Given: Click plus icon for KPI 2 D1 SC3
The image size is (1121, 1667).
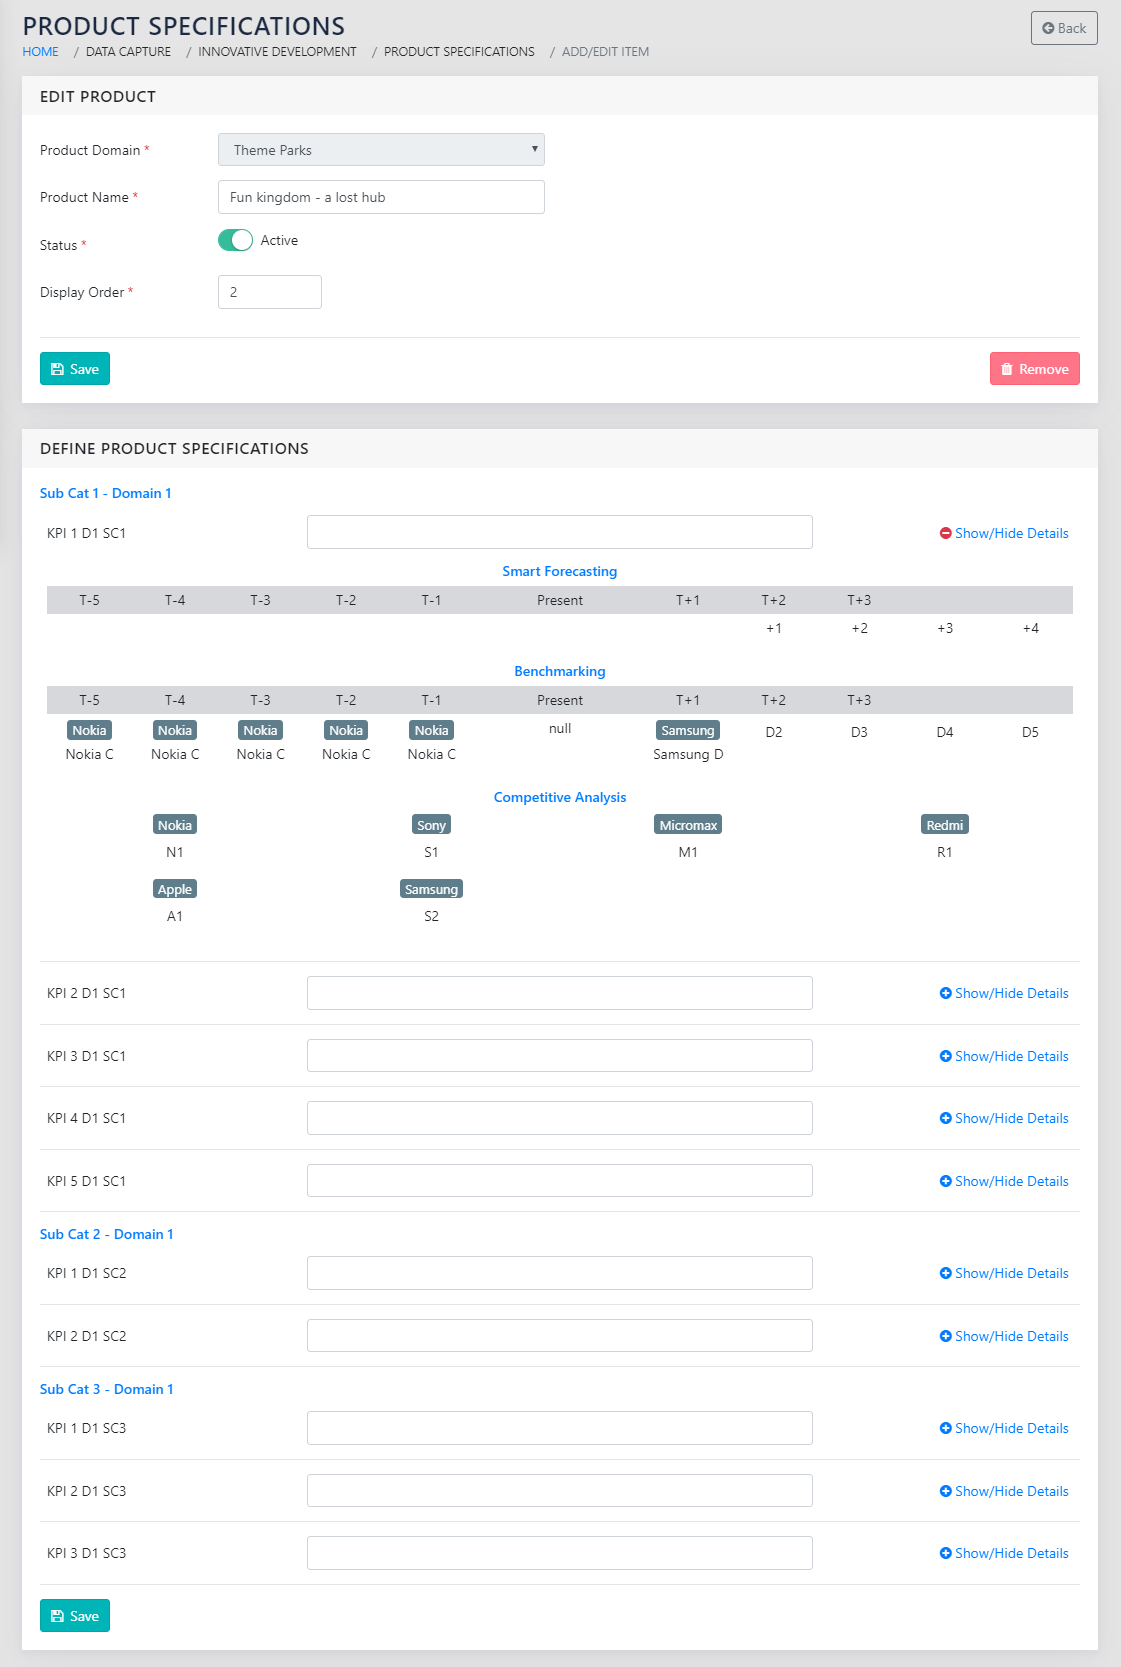Looking at the screenshot, I should point(945,1492).
